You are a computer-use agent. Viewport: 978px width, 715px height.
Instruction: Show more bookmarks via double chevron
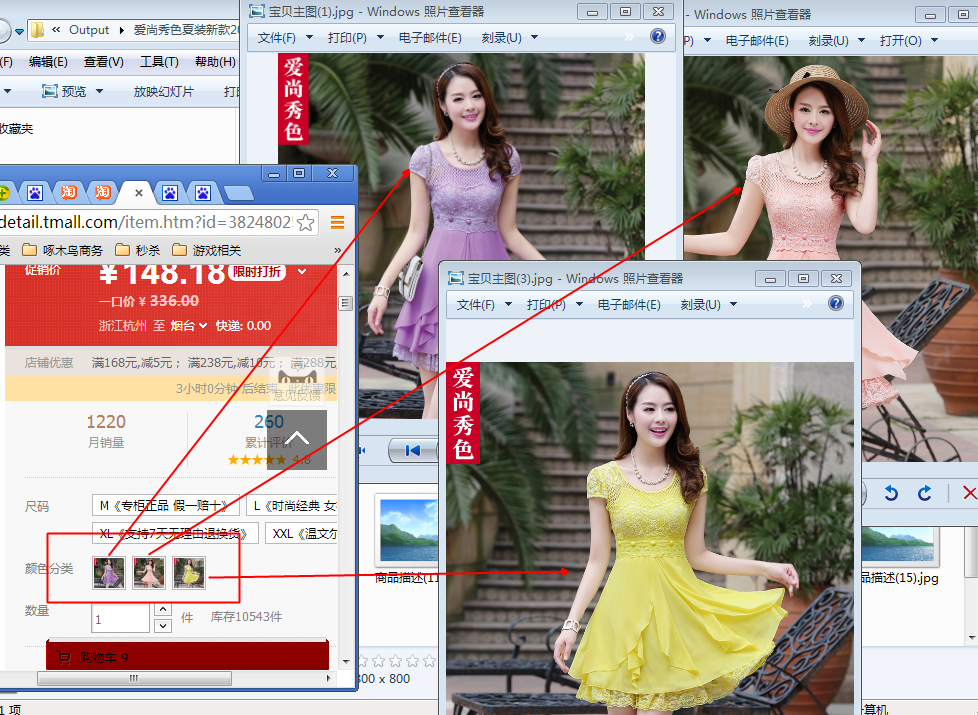point(337,250)
